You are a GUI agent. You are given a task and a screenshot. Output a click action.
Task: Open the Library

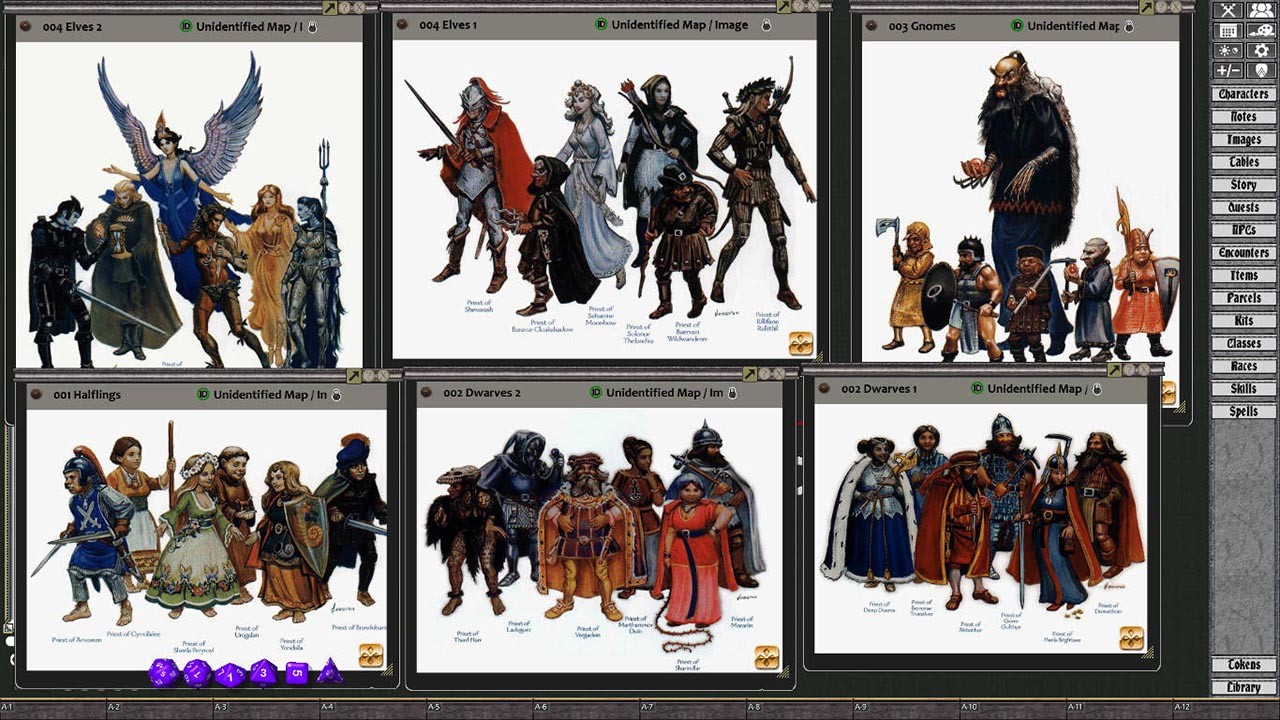(1243, 687)
